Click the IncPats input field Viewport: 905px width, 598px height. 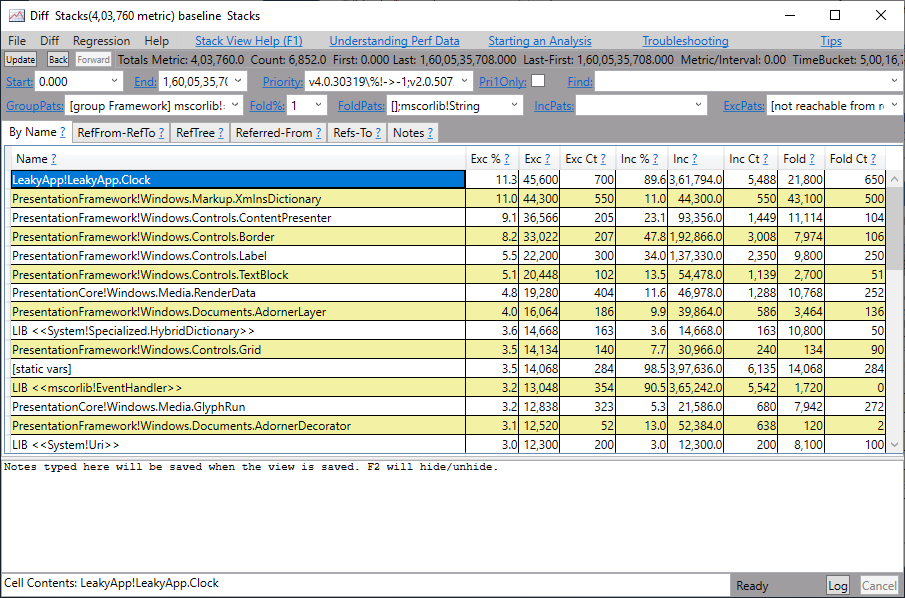634,105
